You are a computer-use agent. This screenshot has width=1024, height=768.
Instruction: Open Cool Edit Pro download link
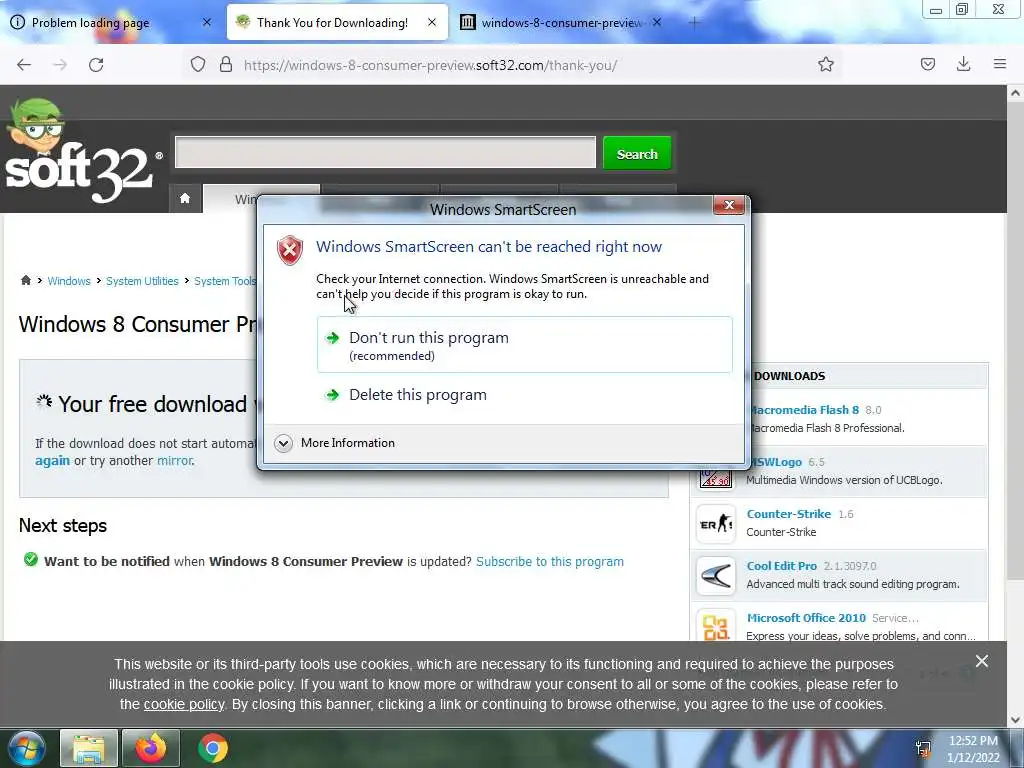tap(781, 566)
